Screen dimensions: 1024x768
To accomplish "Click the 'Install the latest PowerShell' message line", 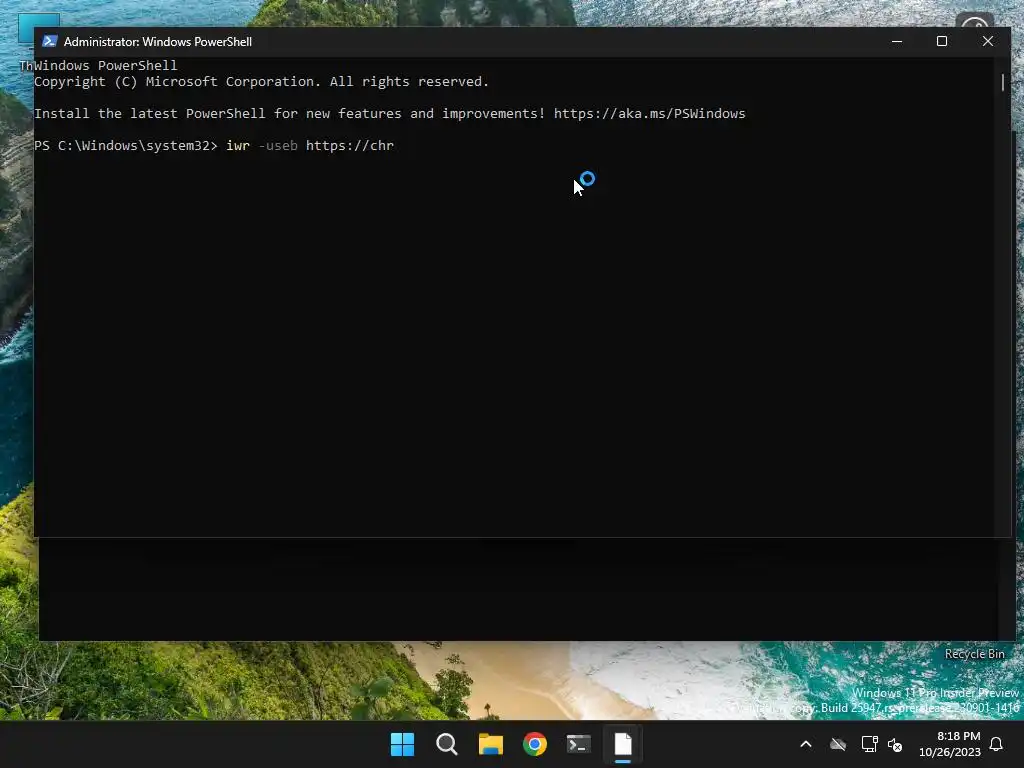I will tap(389, 114).
